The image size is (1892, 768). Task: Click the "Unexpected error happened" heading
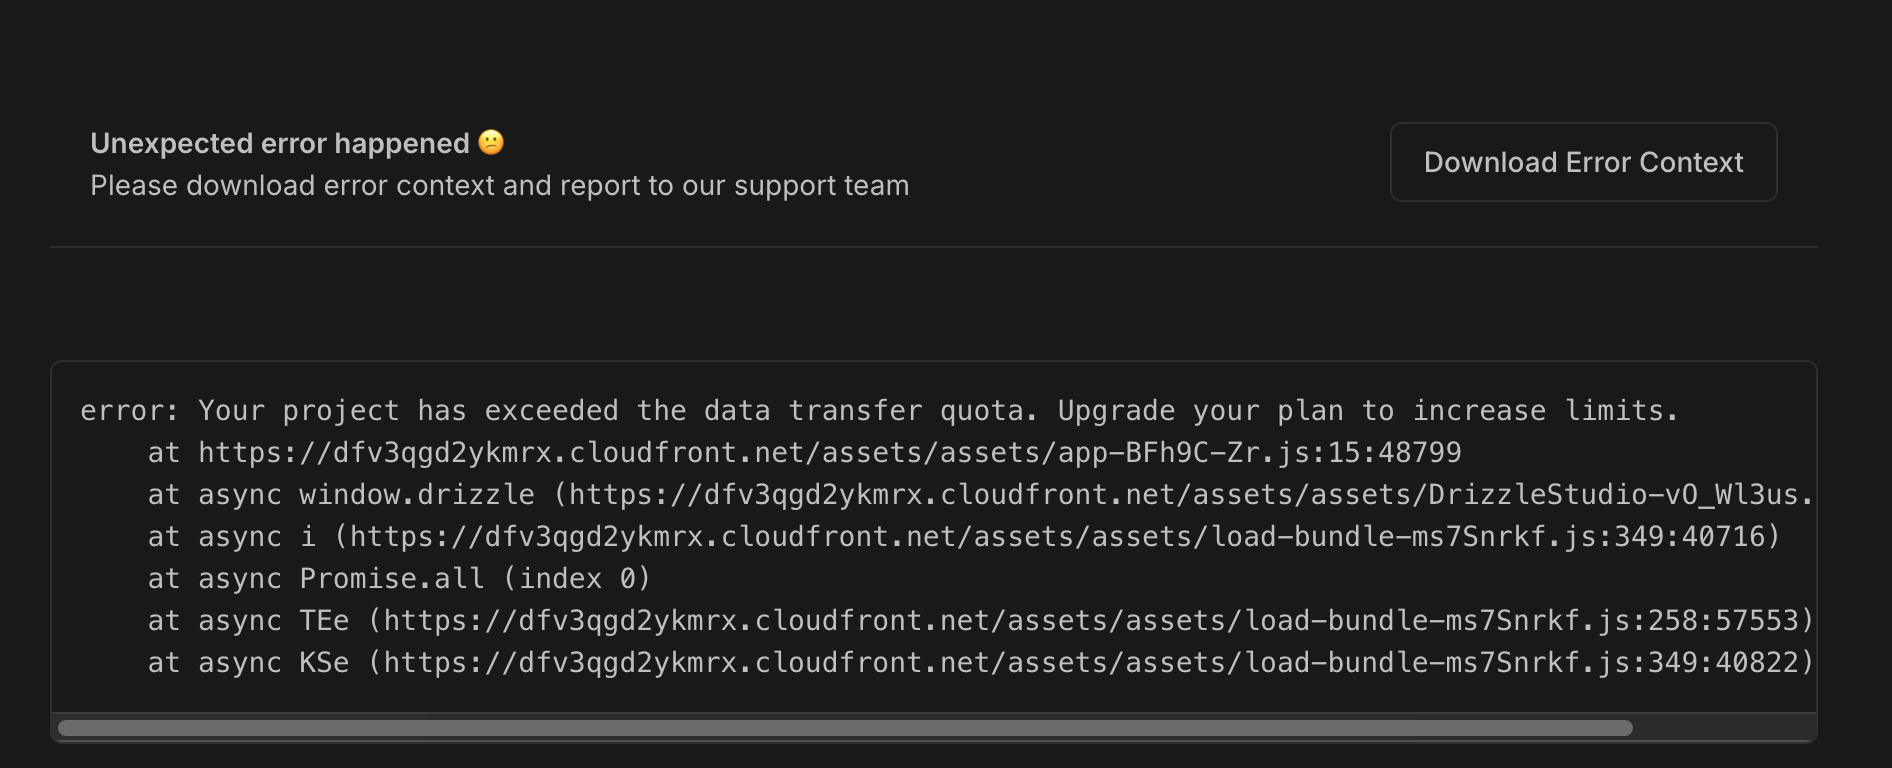280,144
